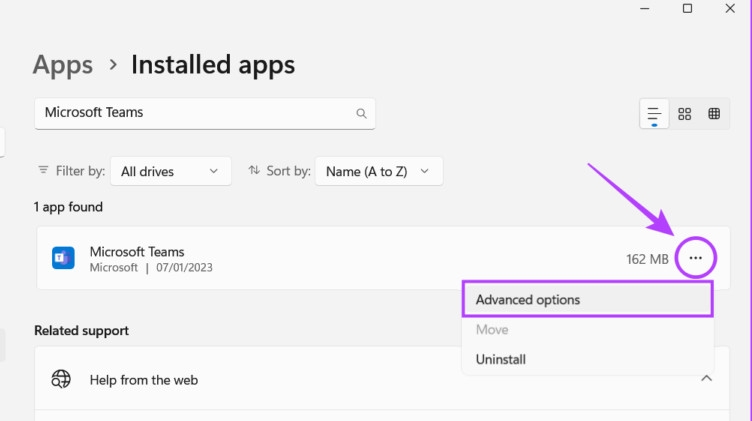Click the 162 MB size value

(x=647, y=259)
